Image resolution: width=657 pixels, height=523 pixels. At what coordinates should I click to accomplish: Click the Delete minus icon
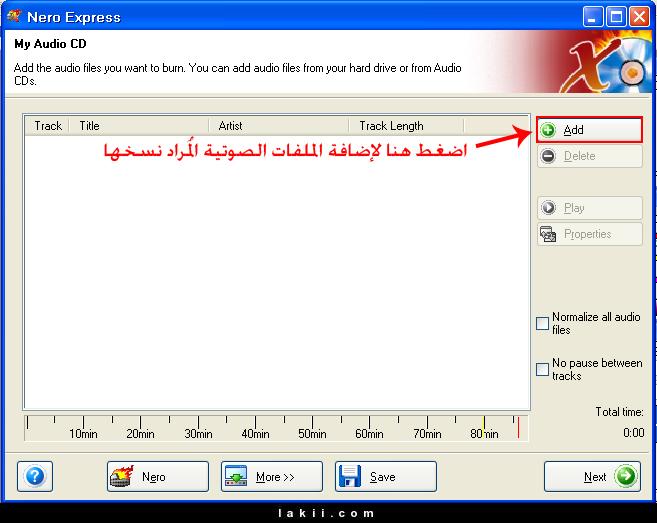[x=548, y=156]
